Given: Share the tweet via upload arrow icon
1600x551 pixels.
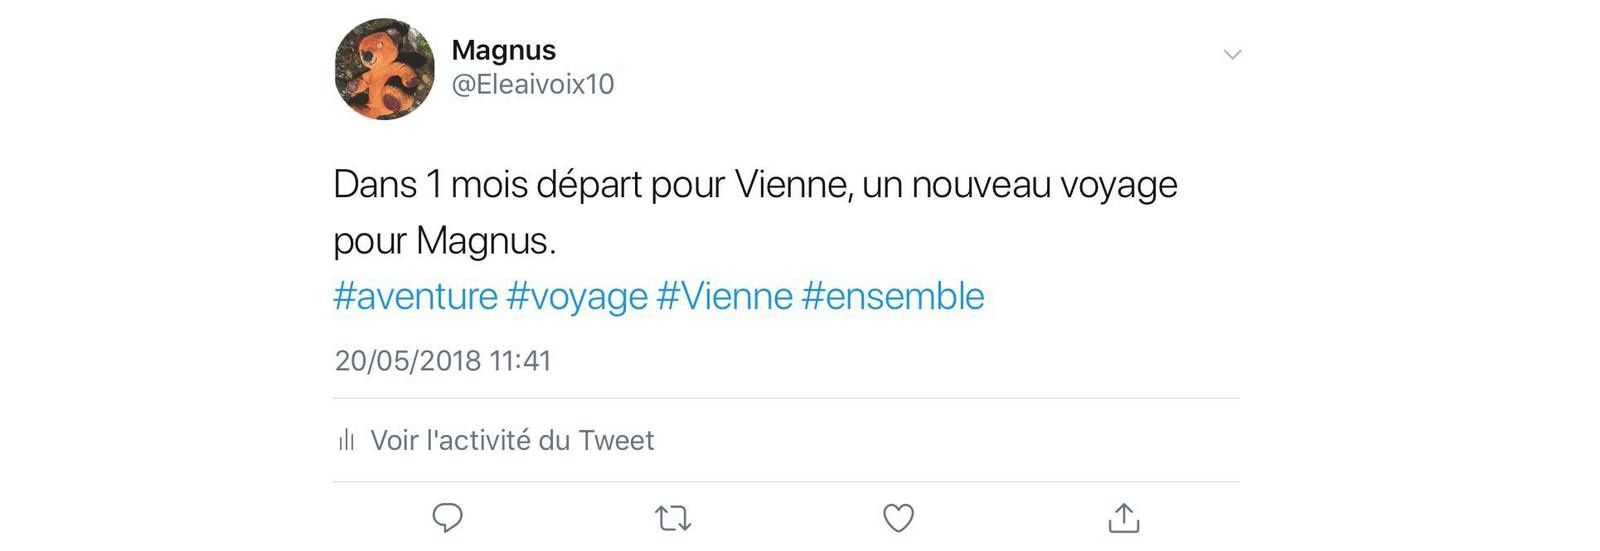Looking at the screenshot, I should [1124, 517].
